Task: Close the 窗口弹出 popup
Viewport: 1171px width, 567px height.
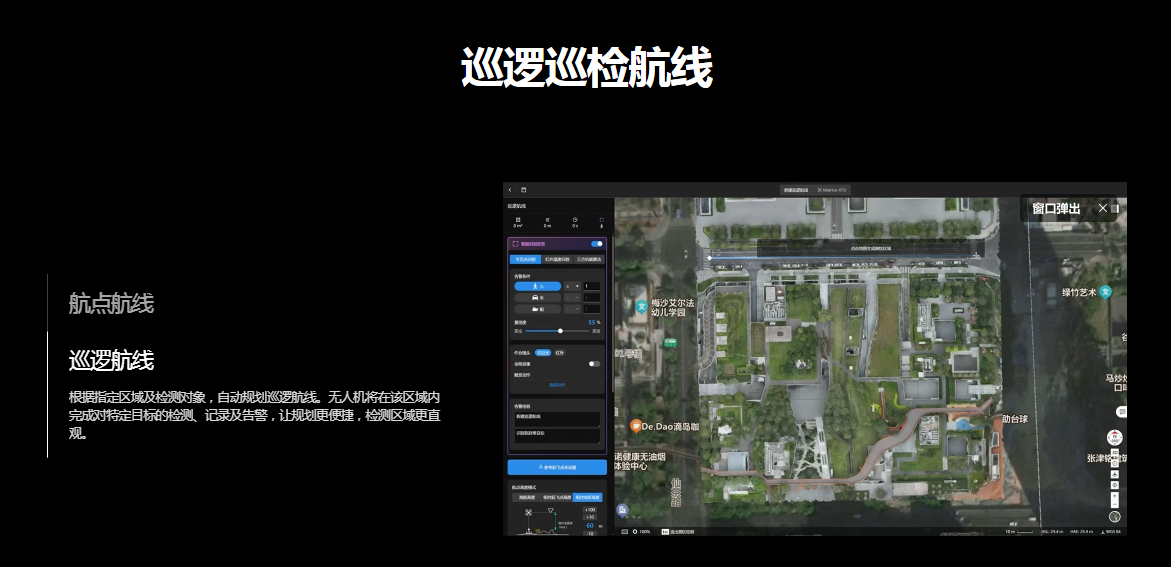Action: pyautogui.click(x=1102, y=208)
